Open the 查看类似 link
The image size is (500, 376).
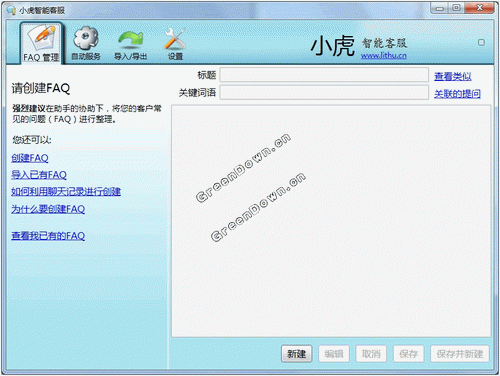tap(453, 76)
